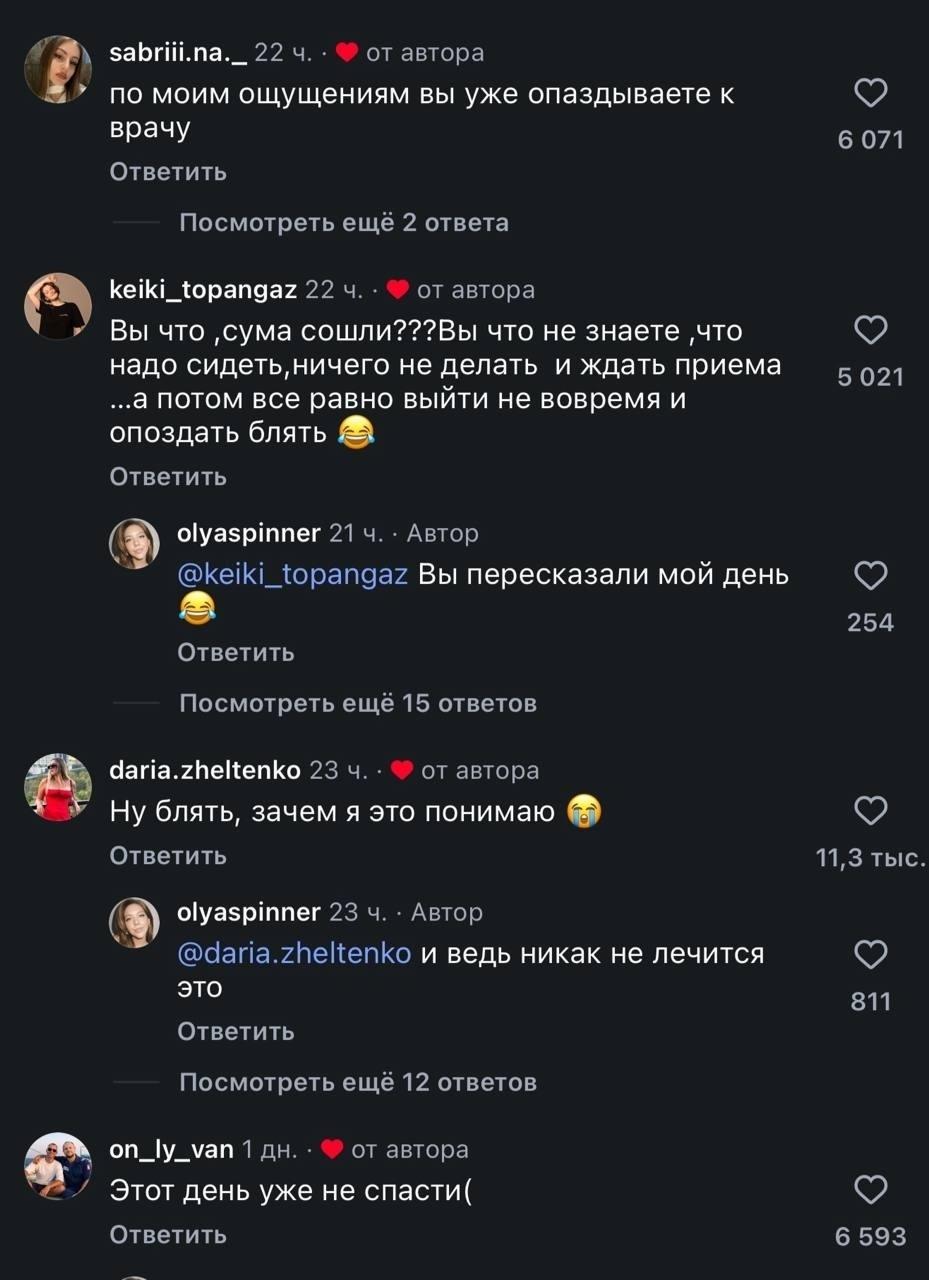This screenshot has height=1280, width=929.
Task: Expand 2 more replies under sabriii.na._ comment
Action: coord(343,223)
